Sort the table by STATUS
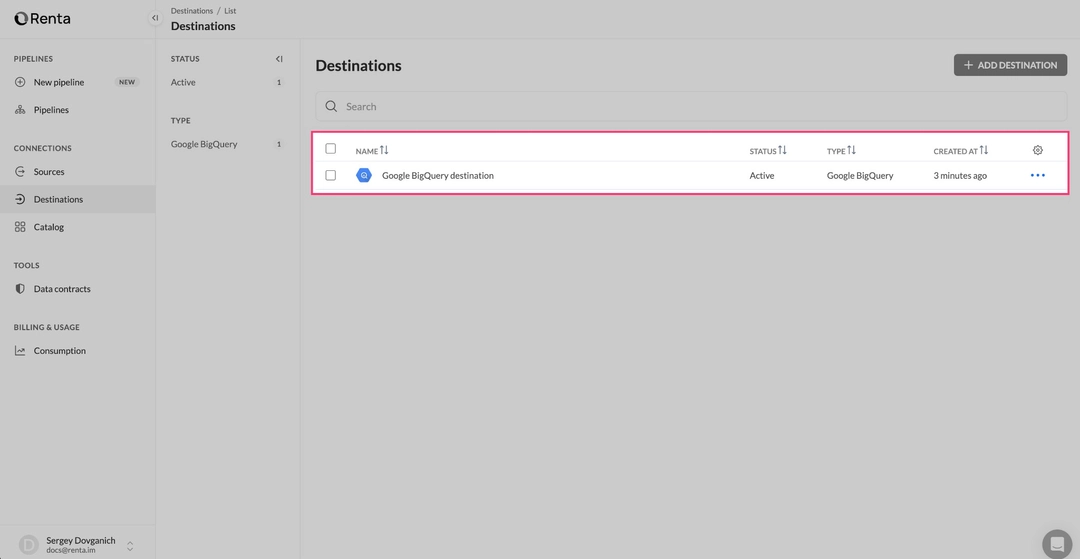This screenshot has width=1080, height=559. tap(768, 150)
